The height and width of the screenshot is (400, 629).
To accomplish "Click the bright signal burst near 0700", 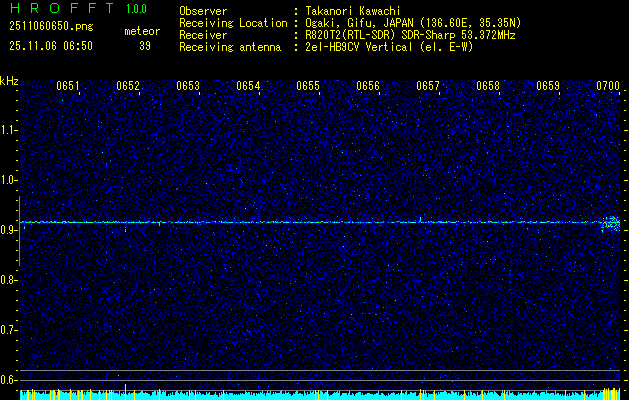I will coord(611,223).
